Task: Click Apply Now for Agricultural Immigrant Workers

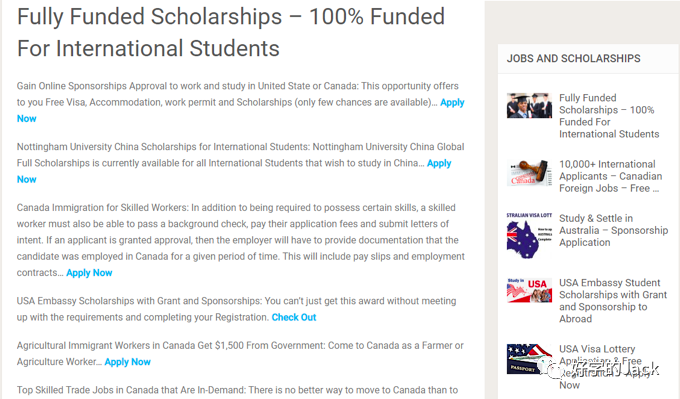Action: [x=128, y=362]
